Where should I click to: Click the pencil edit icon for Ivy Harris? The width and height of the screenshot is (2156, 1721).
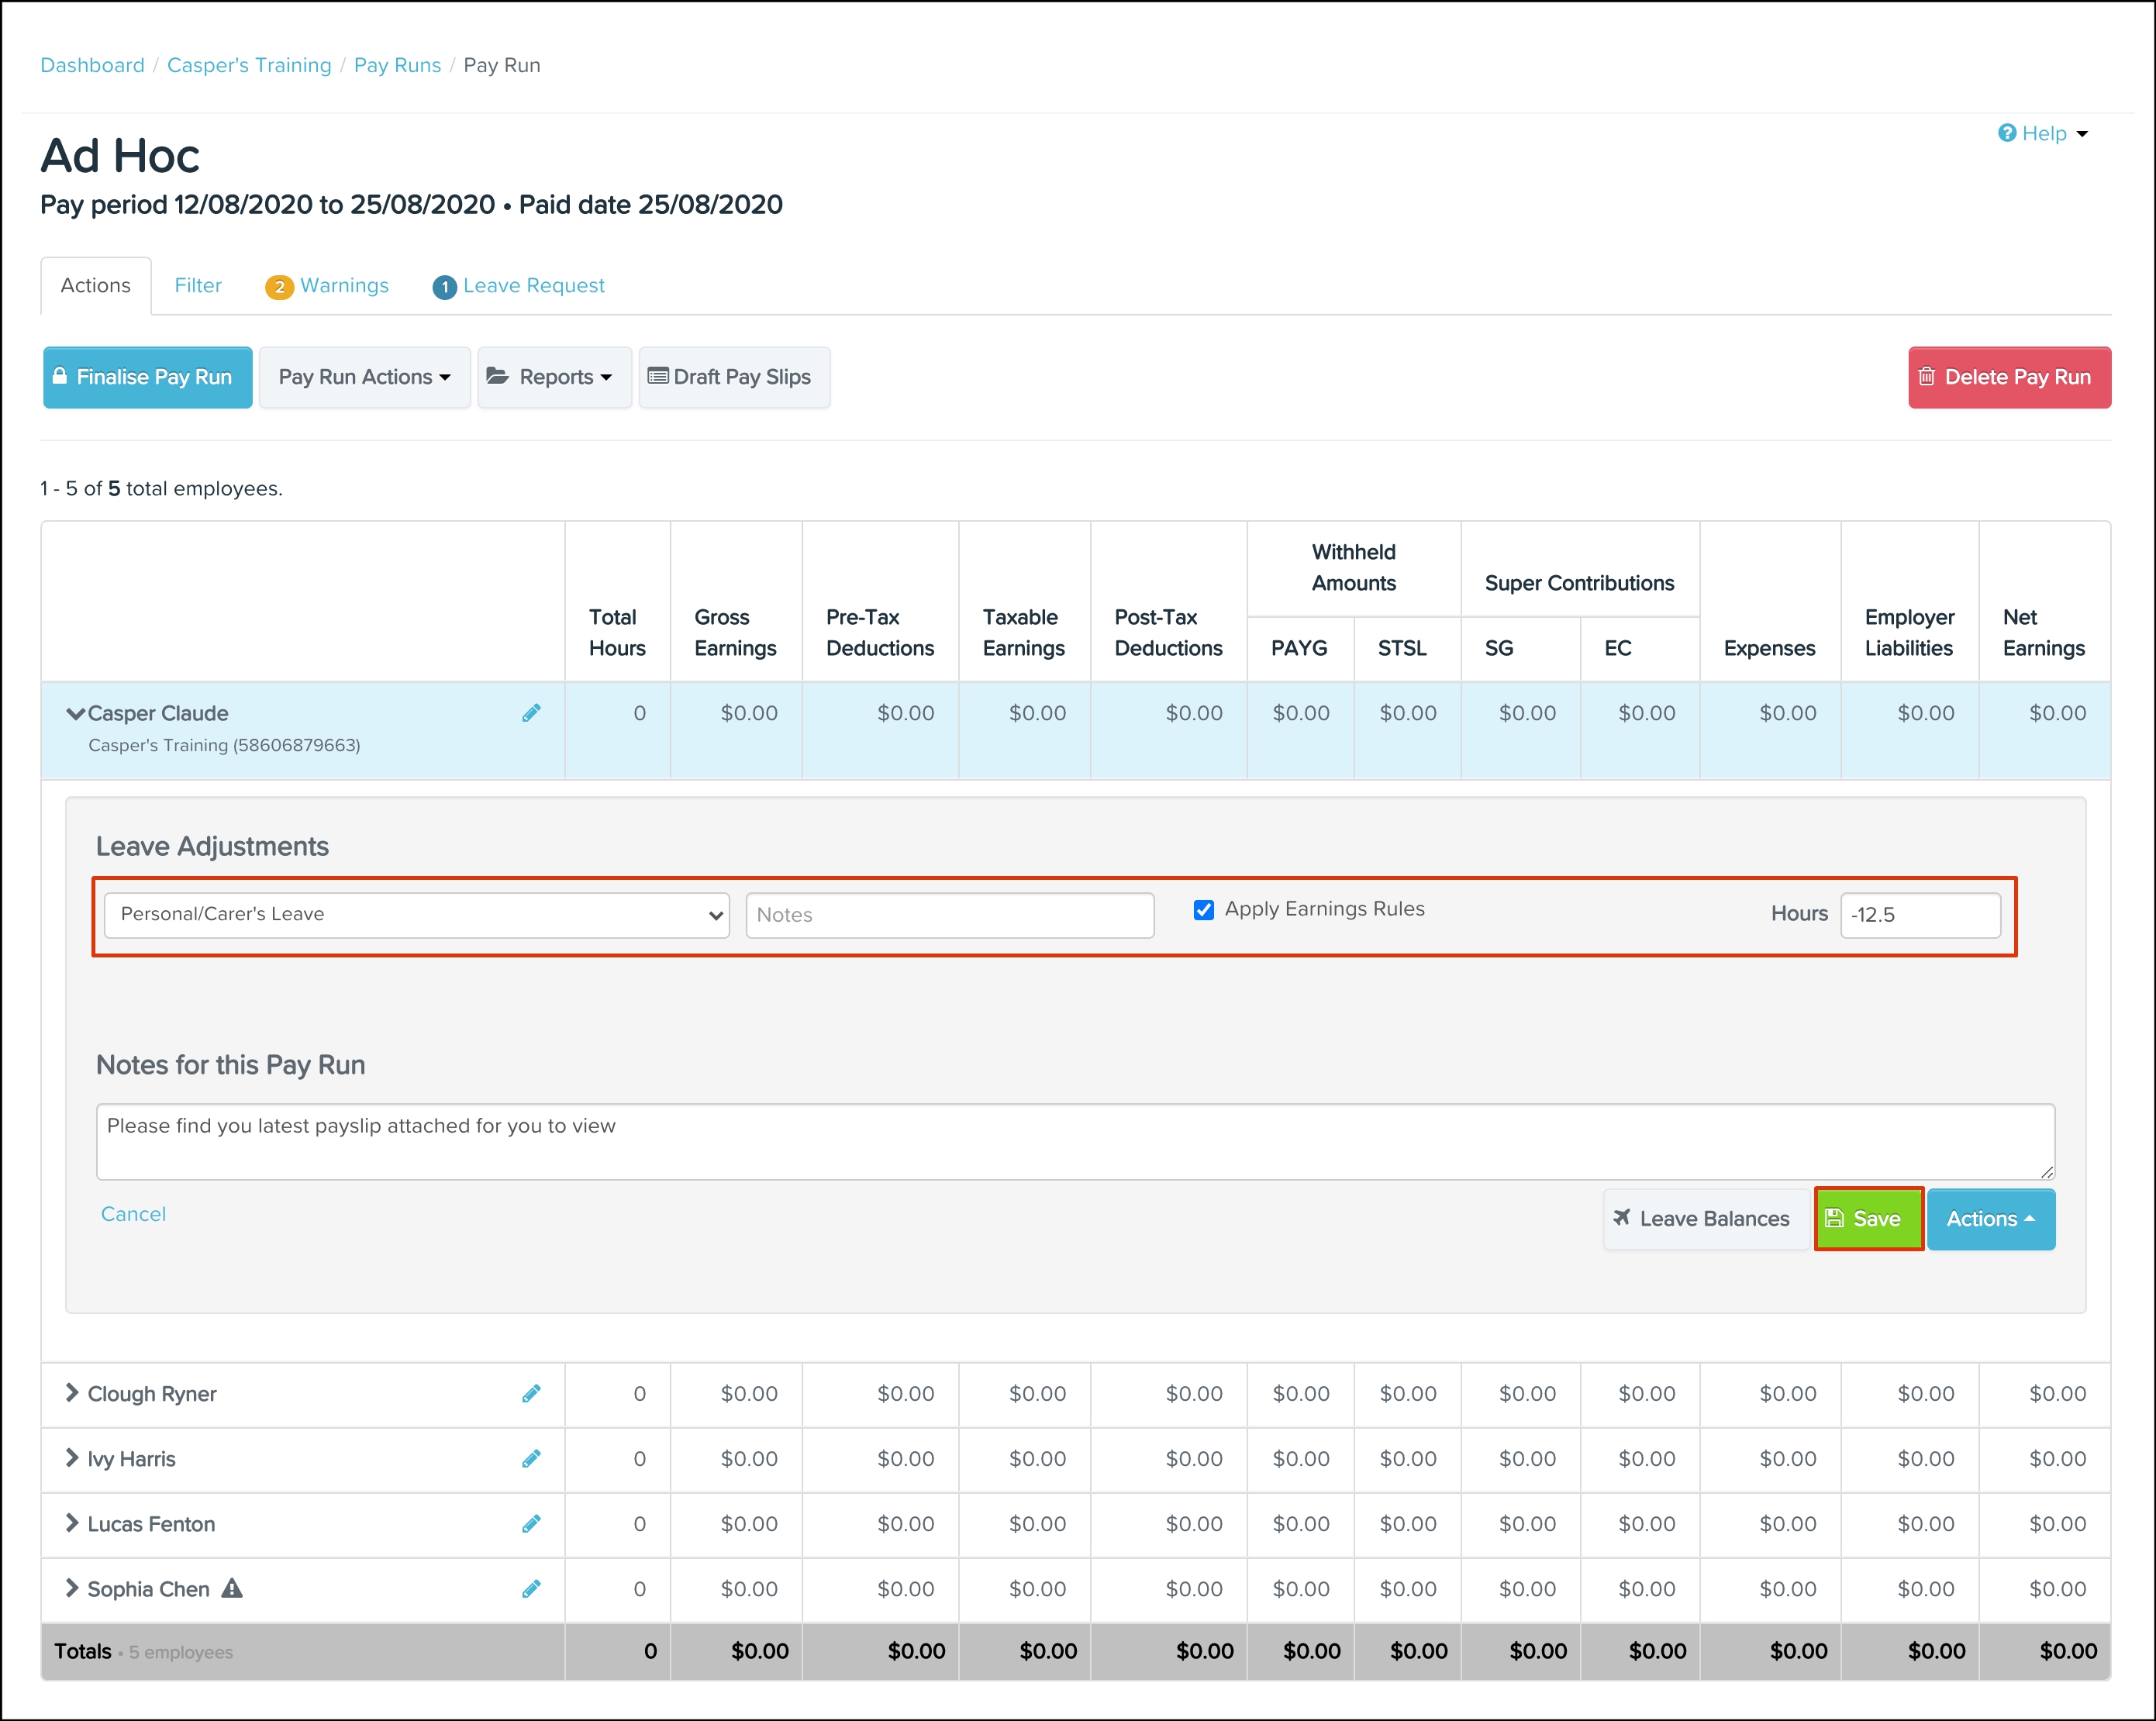[531, 1458]
